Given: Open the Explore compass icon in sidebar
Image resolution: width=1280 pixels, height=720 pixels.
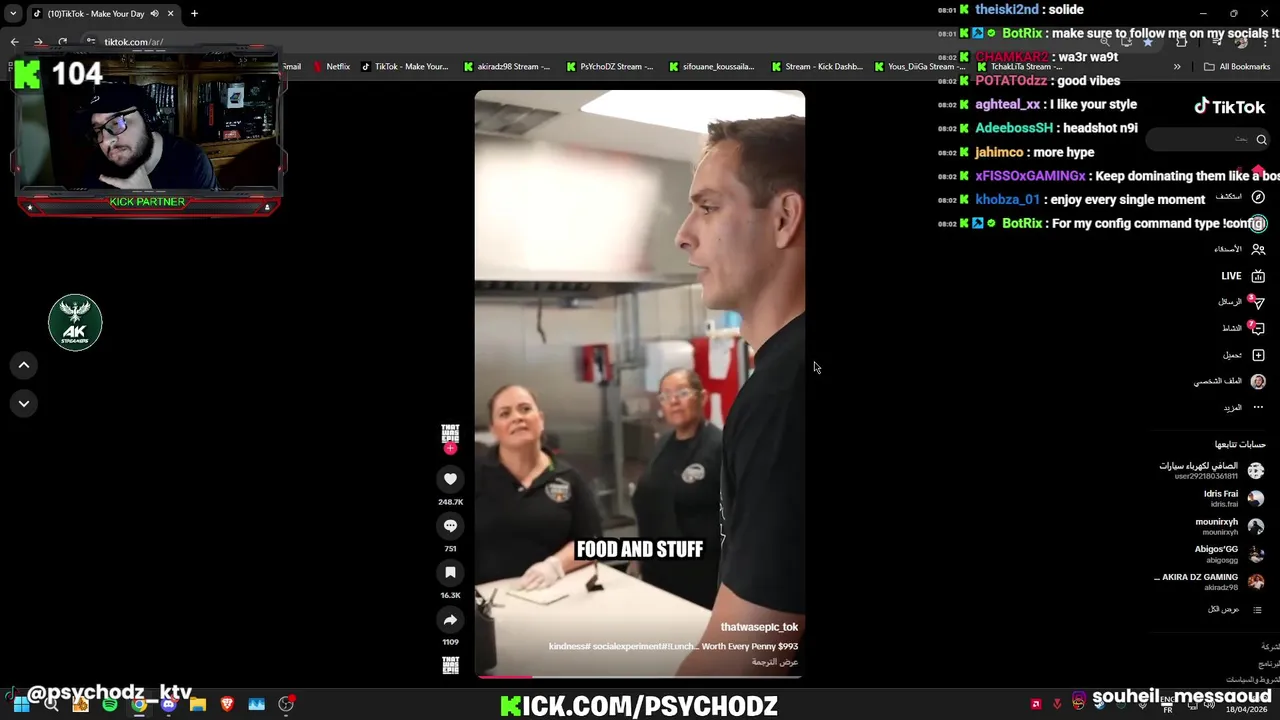Looking at the screenshot, I should click(x=1258, y=197).
